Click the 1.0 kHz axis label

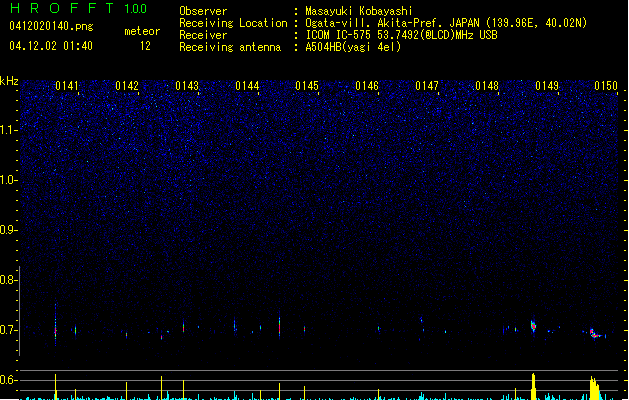point(9,180)
